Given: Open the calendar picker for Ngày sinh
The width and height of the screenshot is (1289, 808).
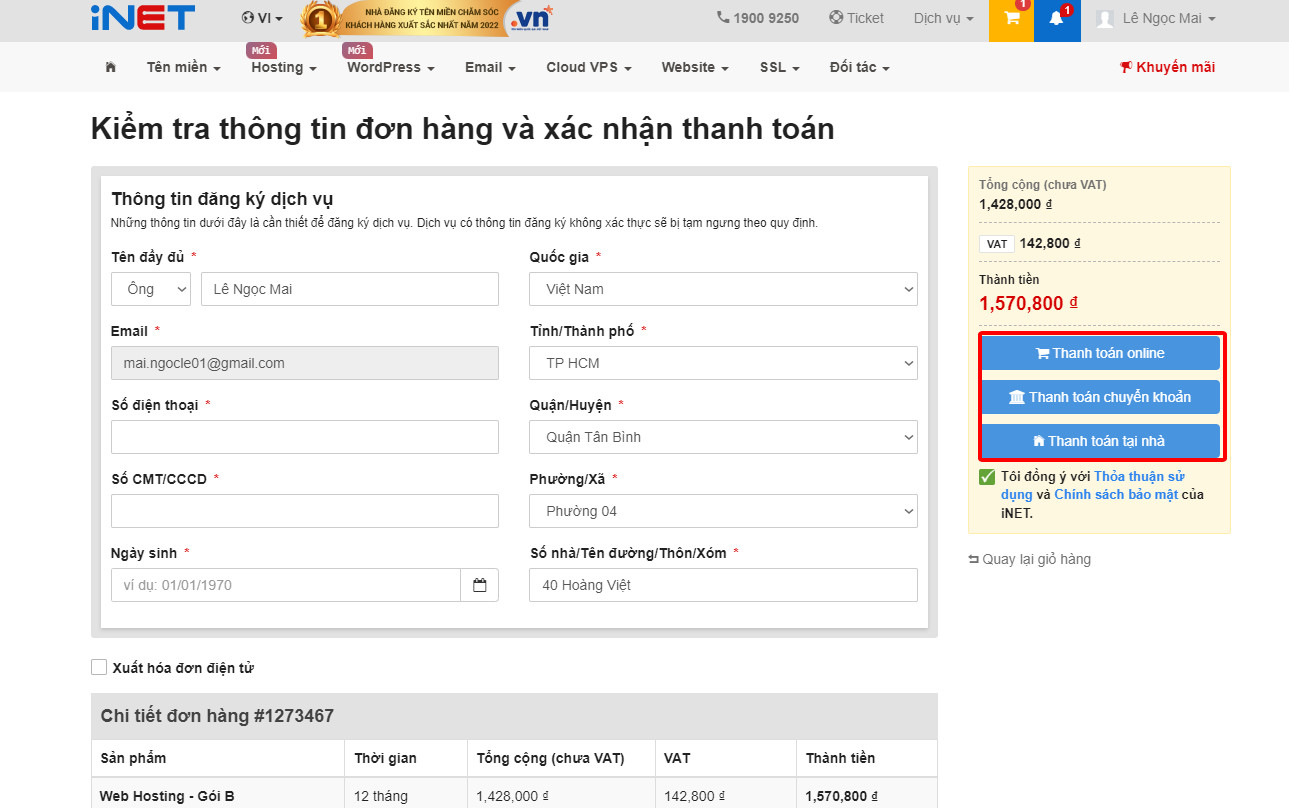Looking at the screenshot, I should [479, 584].
